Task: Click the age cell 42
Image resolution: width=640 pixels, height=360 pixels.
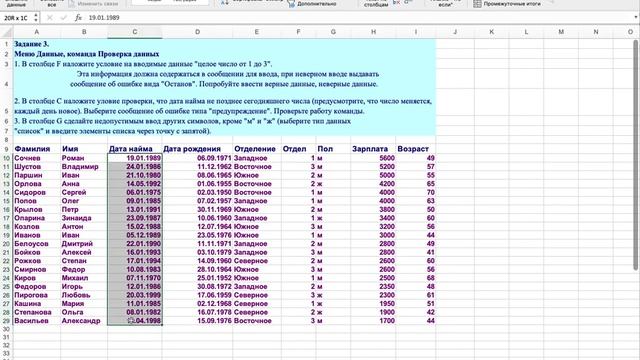Action: tap(416, 312)
